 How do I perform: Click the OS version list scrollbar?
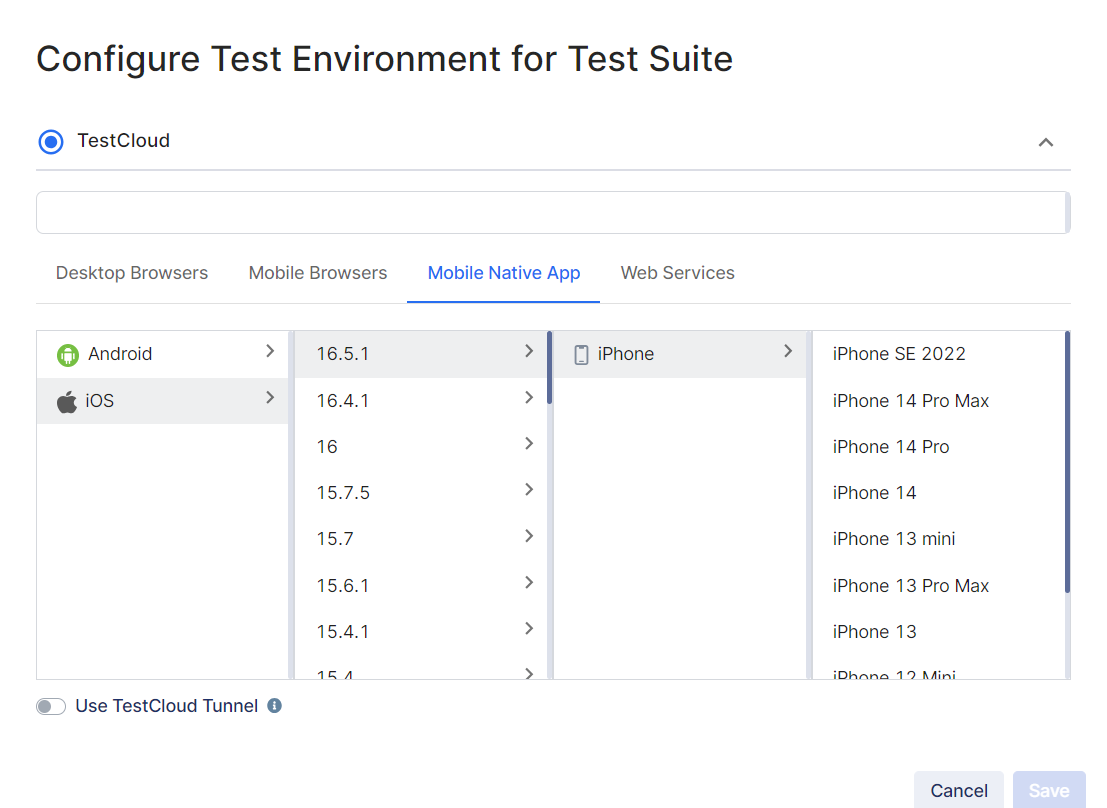point(549,367)
